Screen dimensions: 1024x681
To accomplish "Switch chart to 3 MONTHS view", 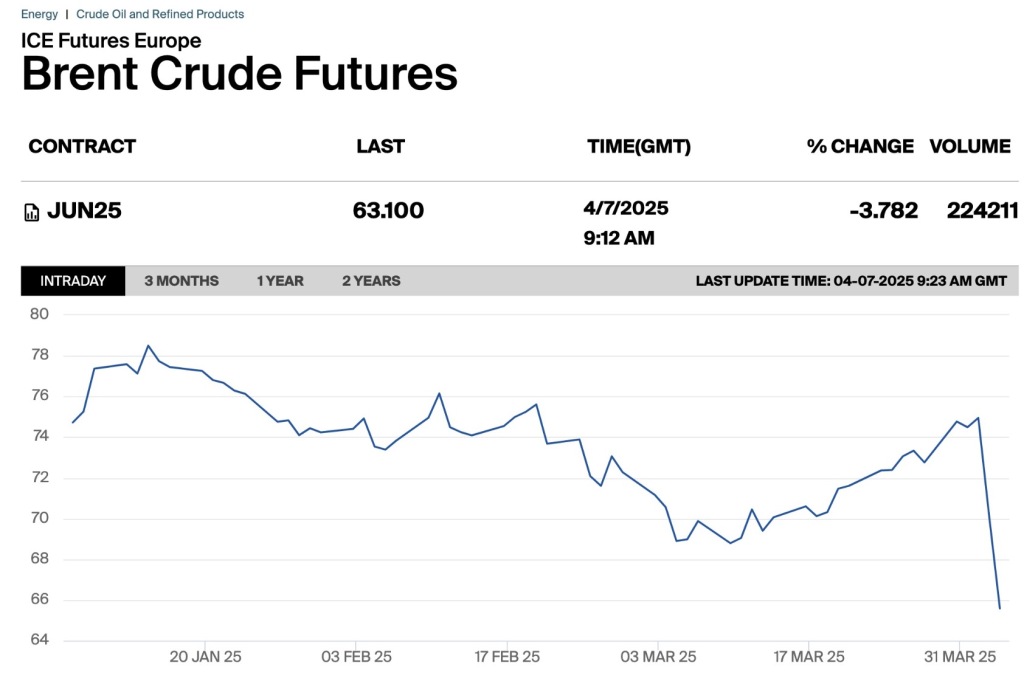I will (181, 281).
